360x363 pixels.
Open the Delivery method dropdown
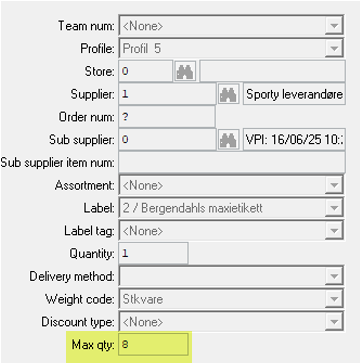[x=333, y=276]
